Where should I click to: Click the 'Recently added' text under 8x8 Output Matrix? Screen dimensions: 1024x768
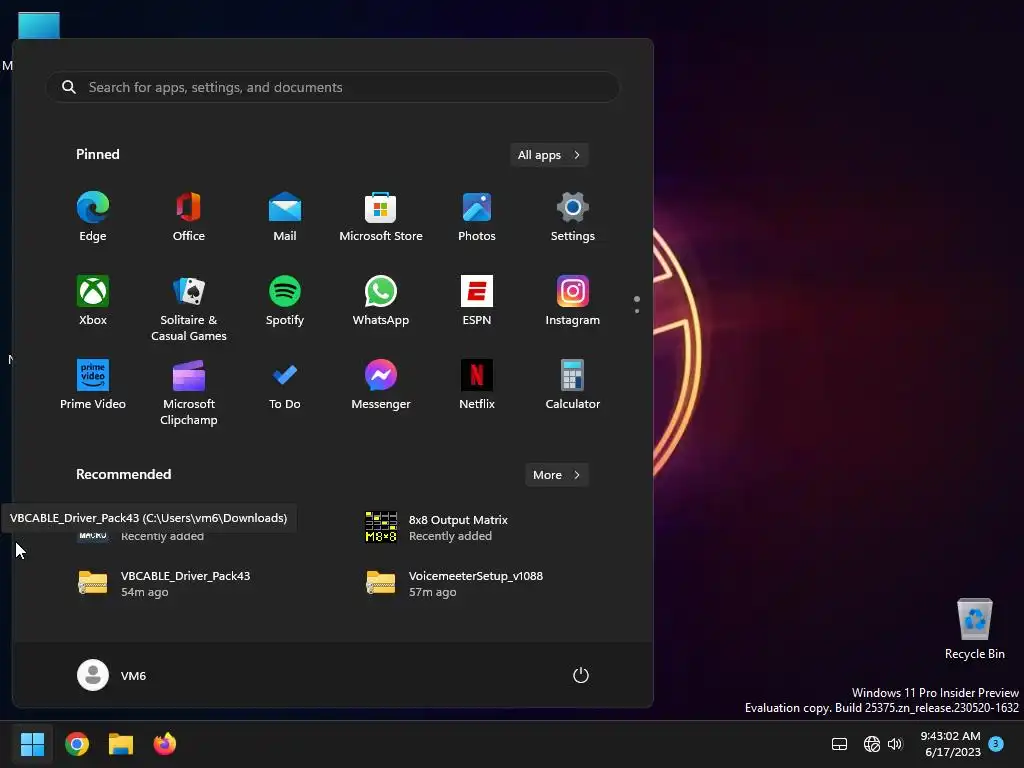point(450,536)
